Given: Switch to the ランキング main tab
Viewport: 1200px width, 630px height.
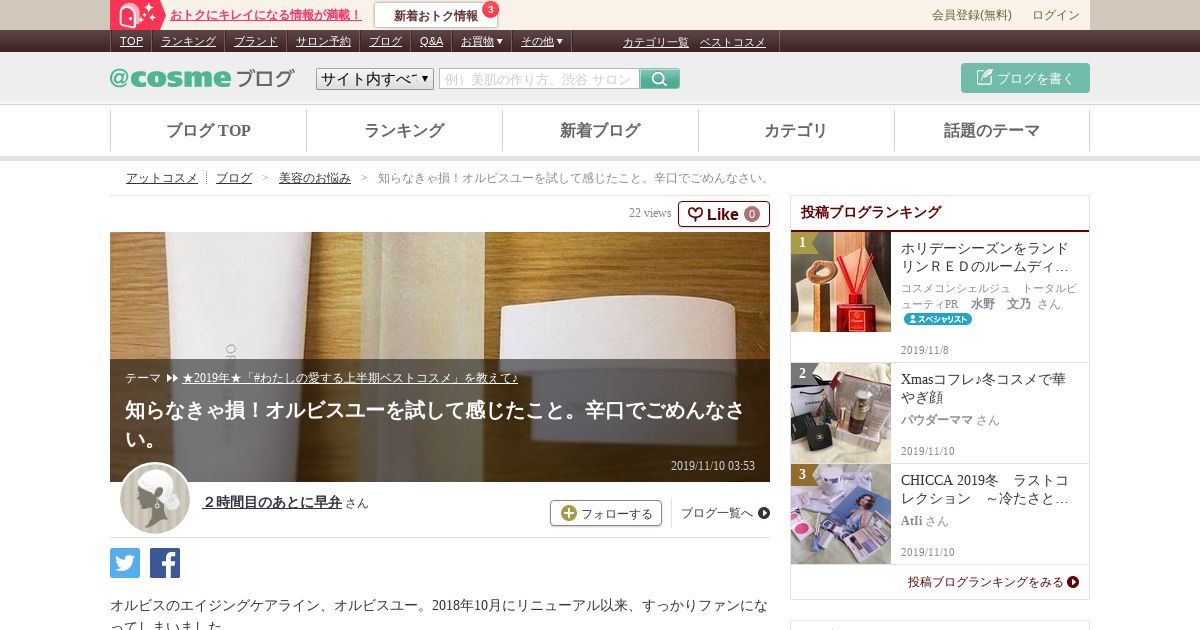Looking at the screenshot, I should [x=404, y=130].
